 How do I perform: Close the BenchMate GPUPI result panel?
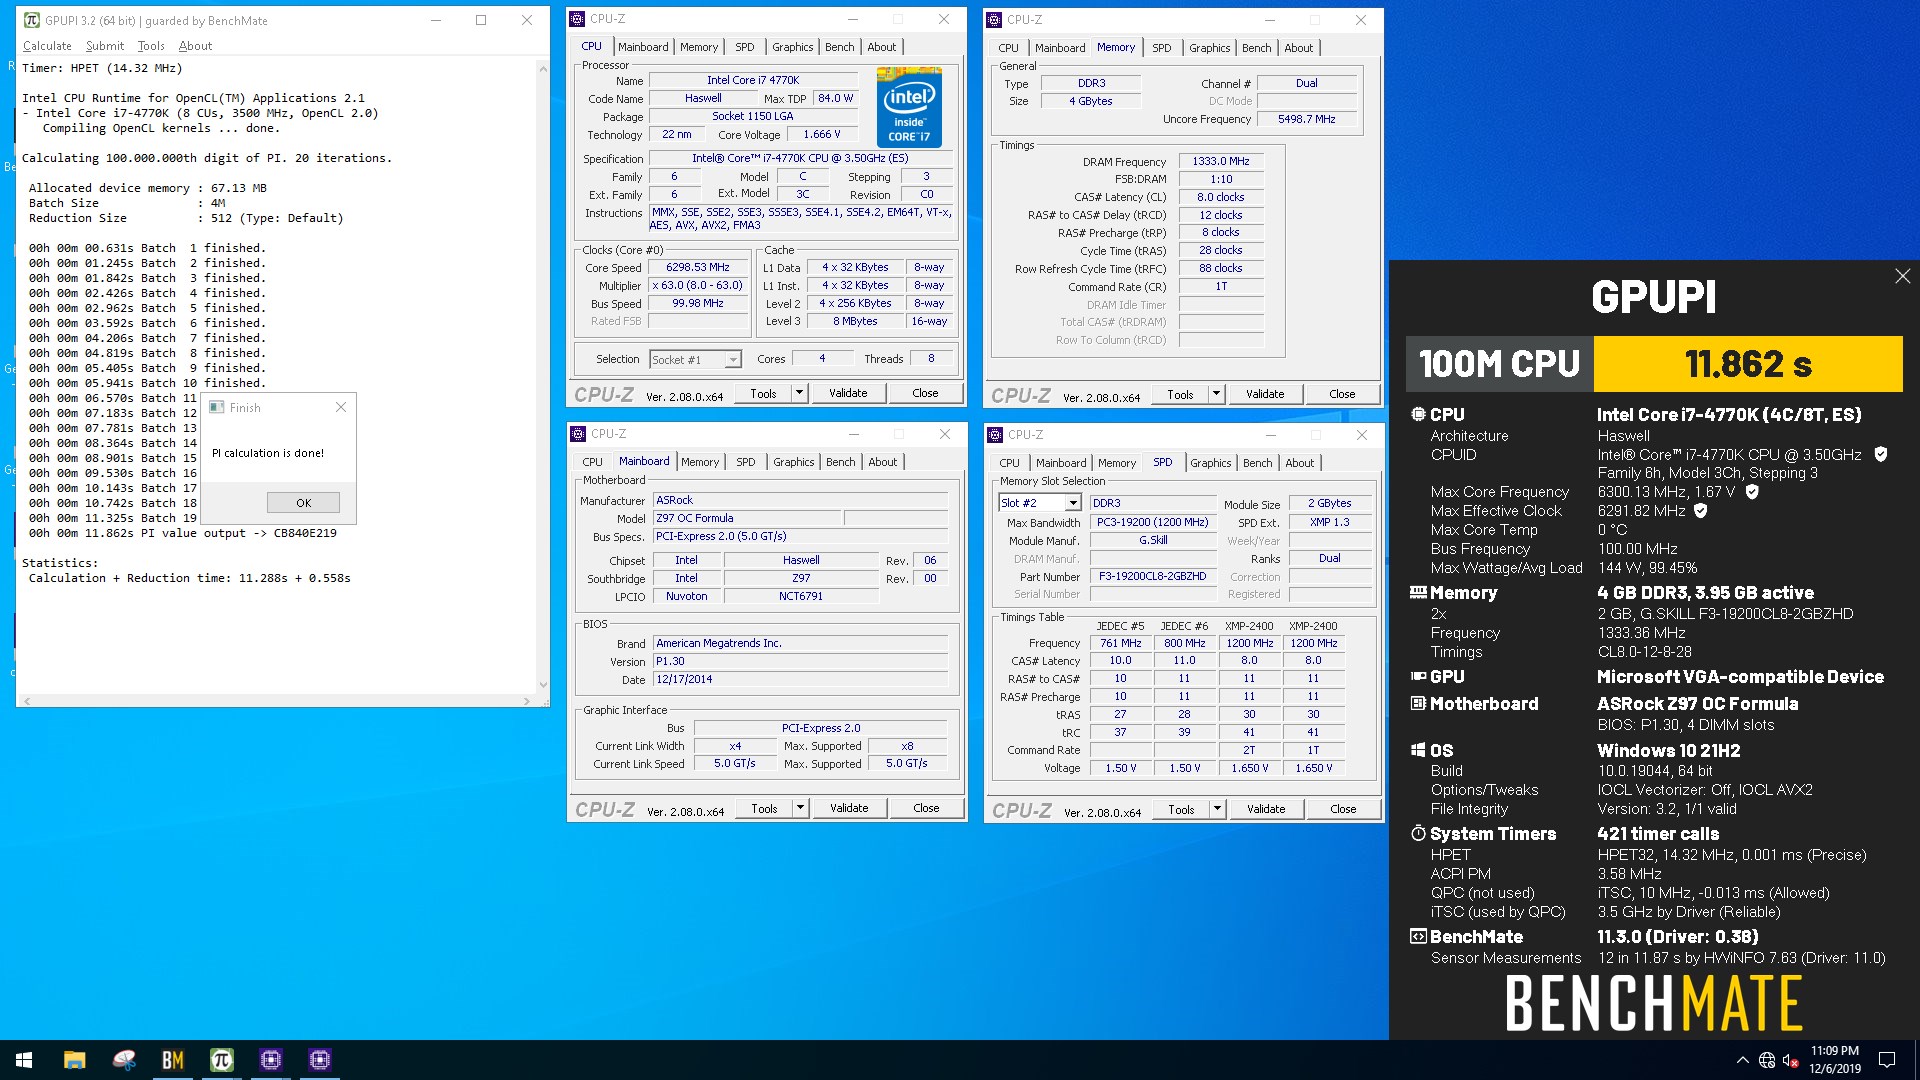pos(1902,276)
